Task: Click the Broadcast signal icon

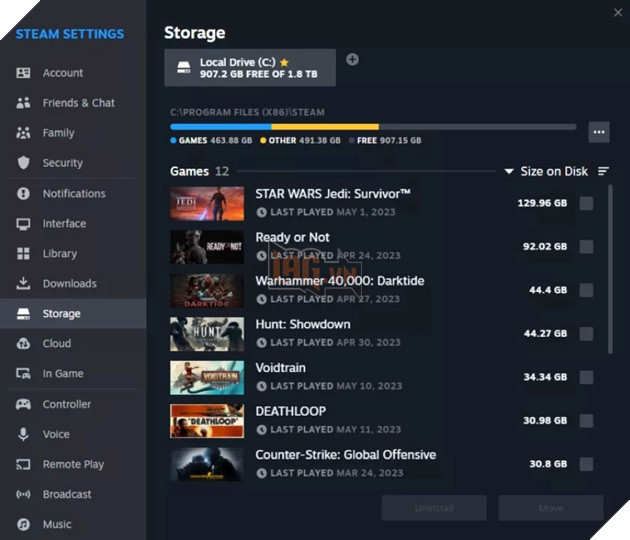Action: click(23, 494)
